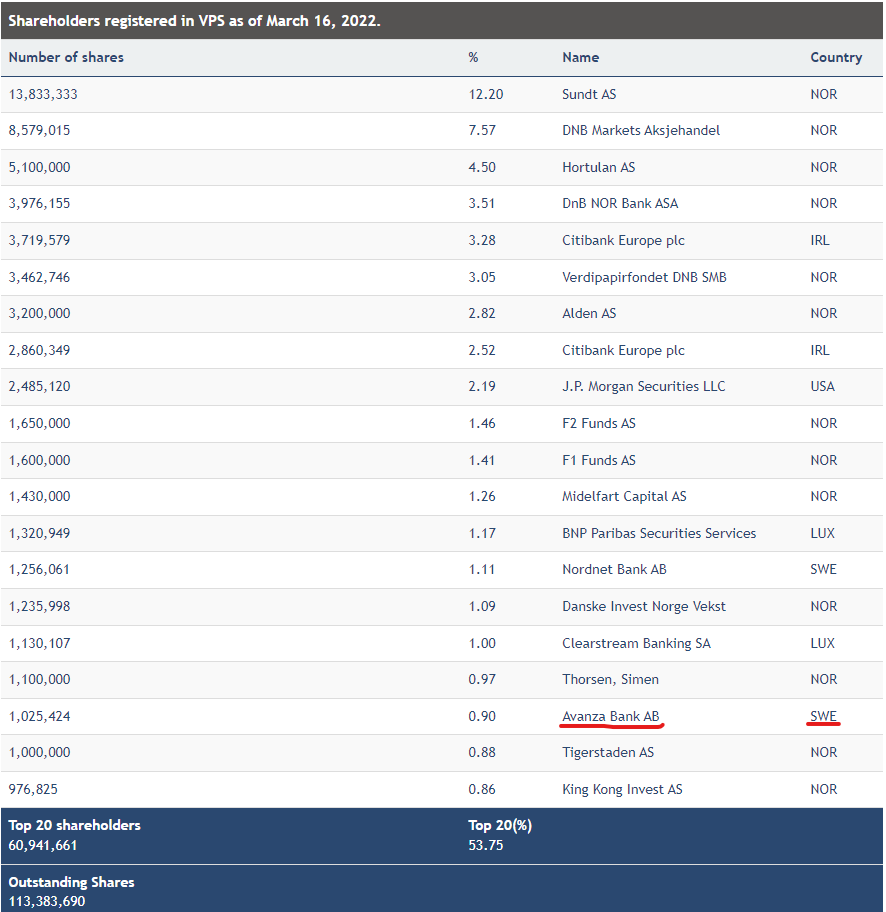The image size is (886, 912).
Task: Select F2 Funds AS name
Action: coord(599,423)
